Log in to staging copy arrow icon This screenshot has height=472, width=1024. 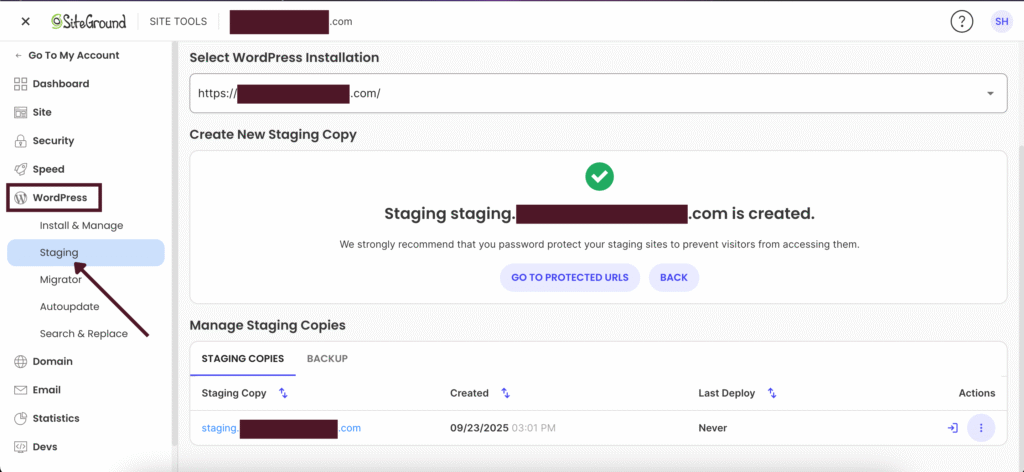tap(952, 428)
